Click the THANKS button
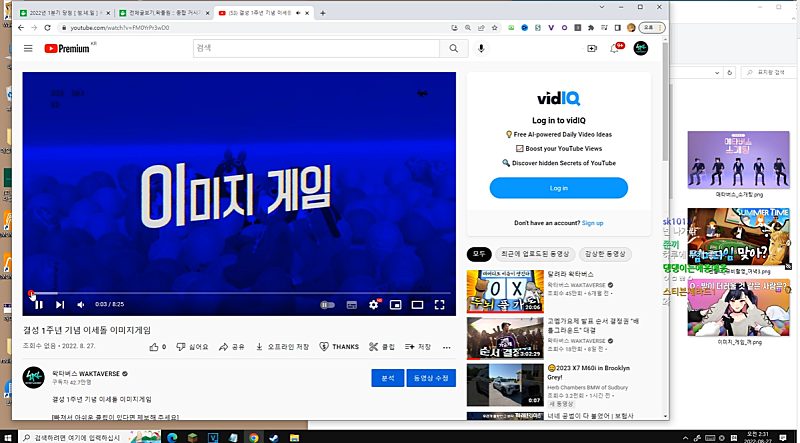The width and height of the screenshot is (800, 443). [339, 347]
